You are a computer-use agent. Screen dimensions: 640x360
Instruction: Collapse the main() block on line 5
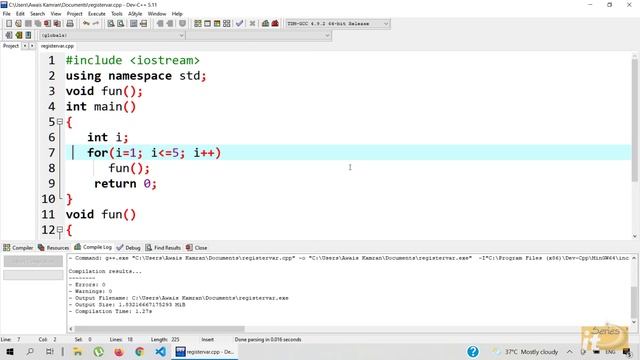coord(60,122)
